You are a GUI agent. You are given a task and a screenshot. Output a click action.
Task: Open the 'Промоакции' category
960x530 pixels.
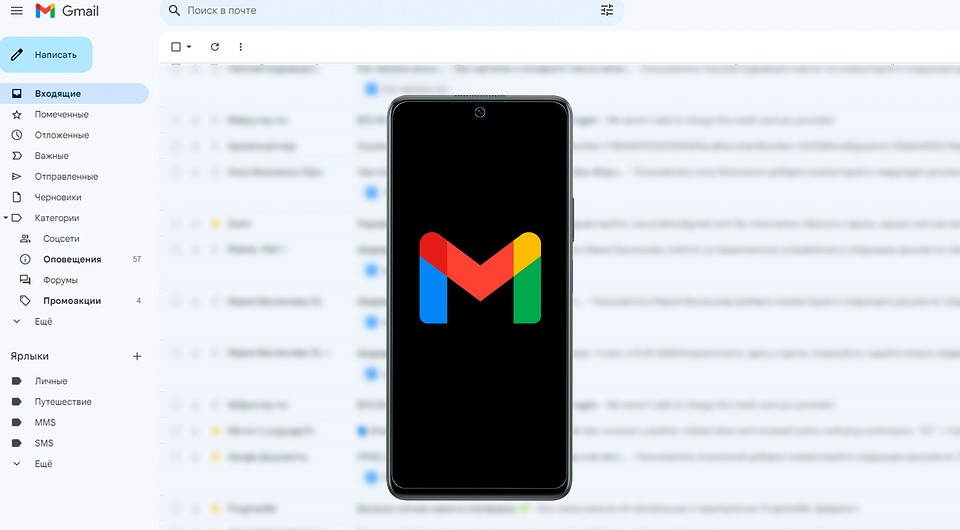(74, 301)
